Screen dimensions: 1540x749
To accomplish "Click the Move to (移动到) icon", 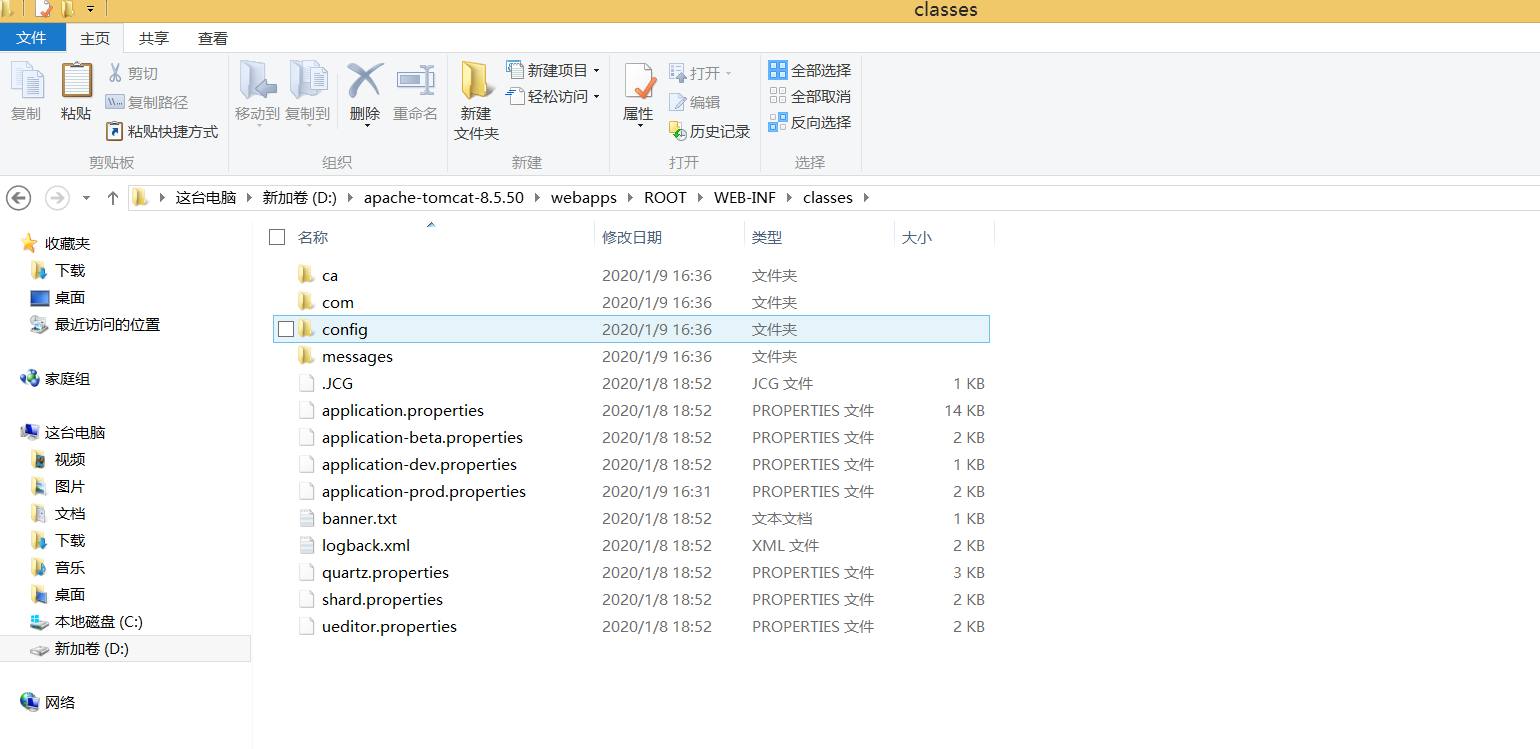I will 257,80.
